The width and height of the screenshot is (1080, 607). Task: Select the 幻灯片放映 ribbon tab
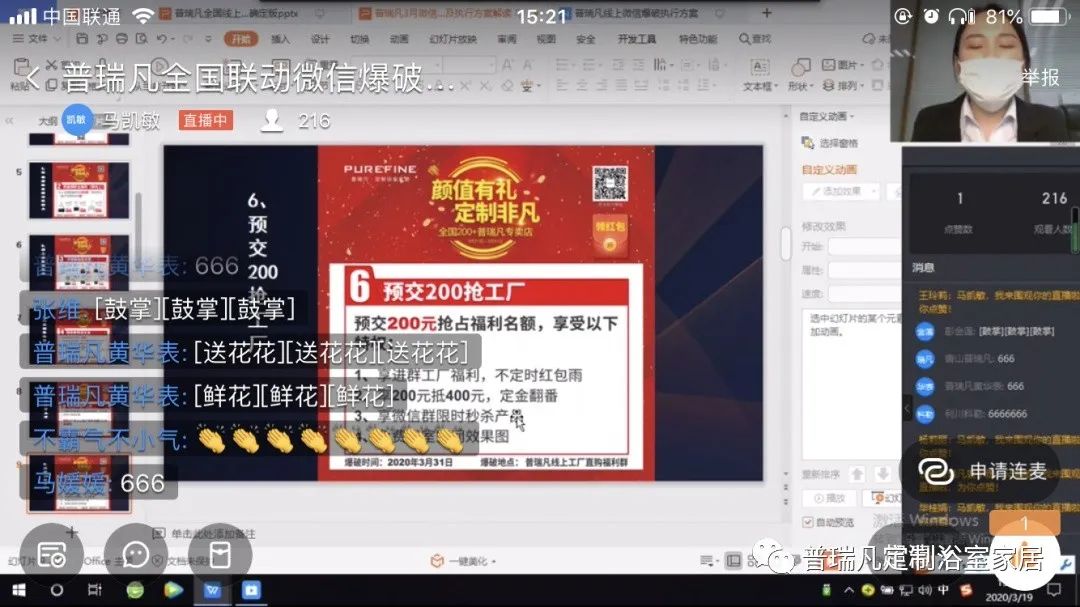(x=453, y=39)
